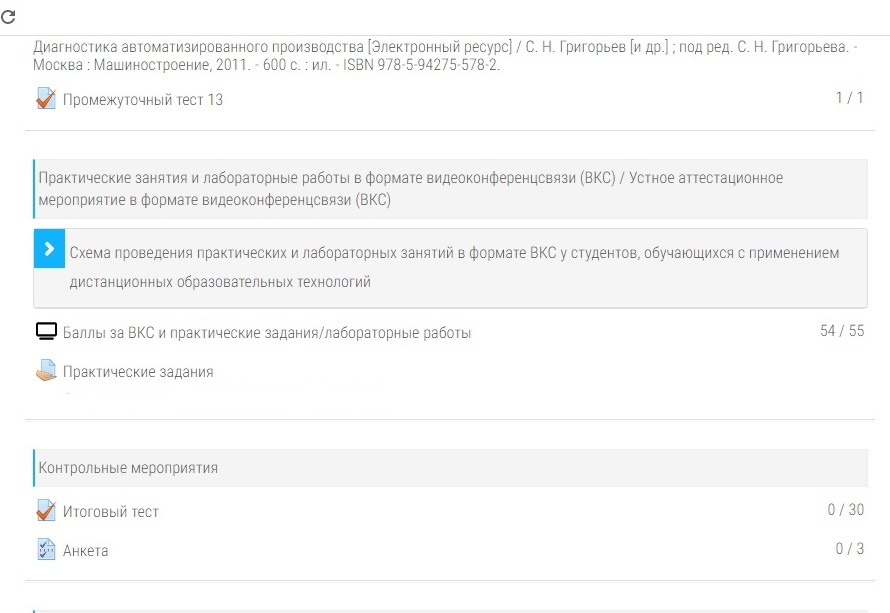Viewport: 890px width, 613px height.
Task: Open the Промежуточный тест 13 link
Action: [x=142, y=99]
